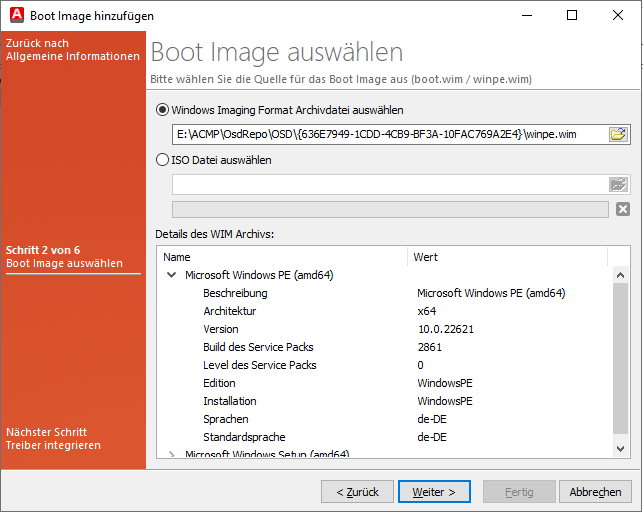Click the ISO extraction progress bar
Image resolution: width=643 pixels, height=513 pixels.
(390, 209)
